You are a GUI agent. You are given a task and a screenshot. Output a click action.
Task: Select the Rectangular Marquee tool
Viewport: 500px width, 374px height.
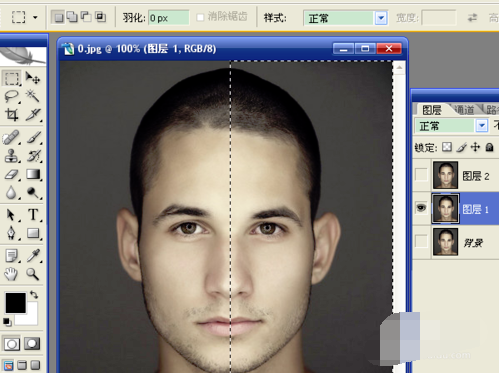tap(12, 78)
